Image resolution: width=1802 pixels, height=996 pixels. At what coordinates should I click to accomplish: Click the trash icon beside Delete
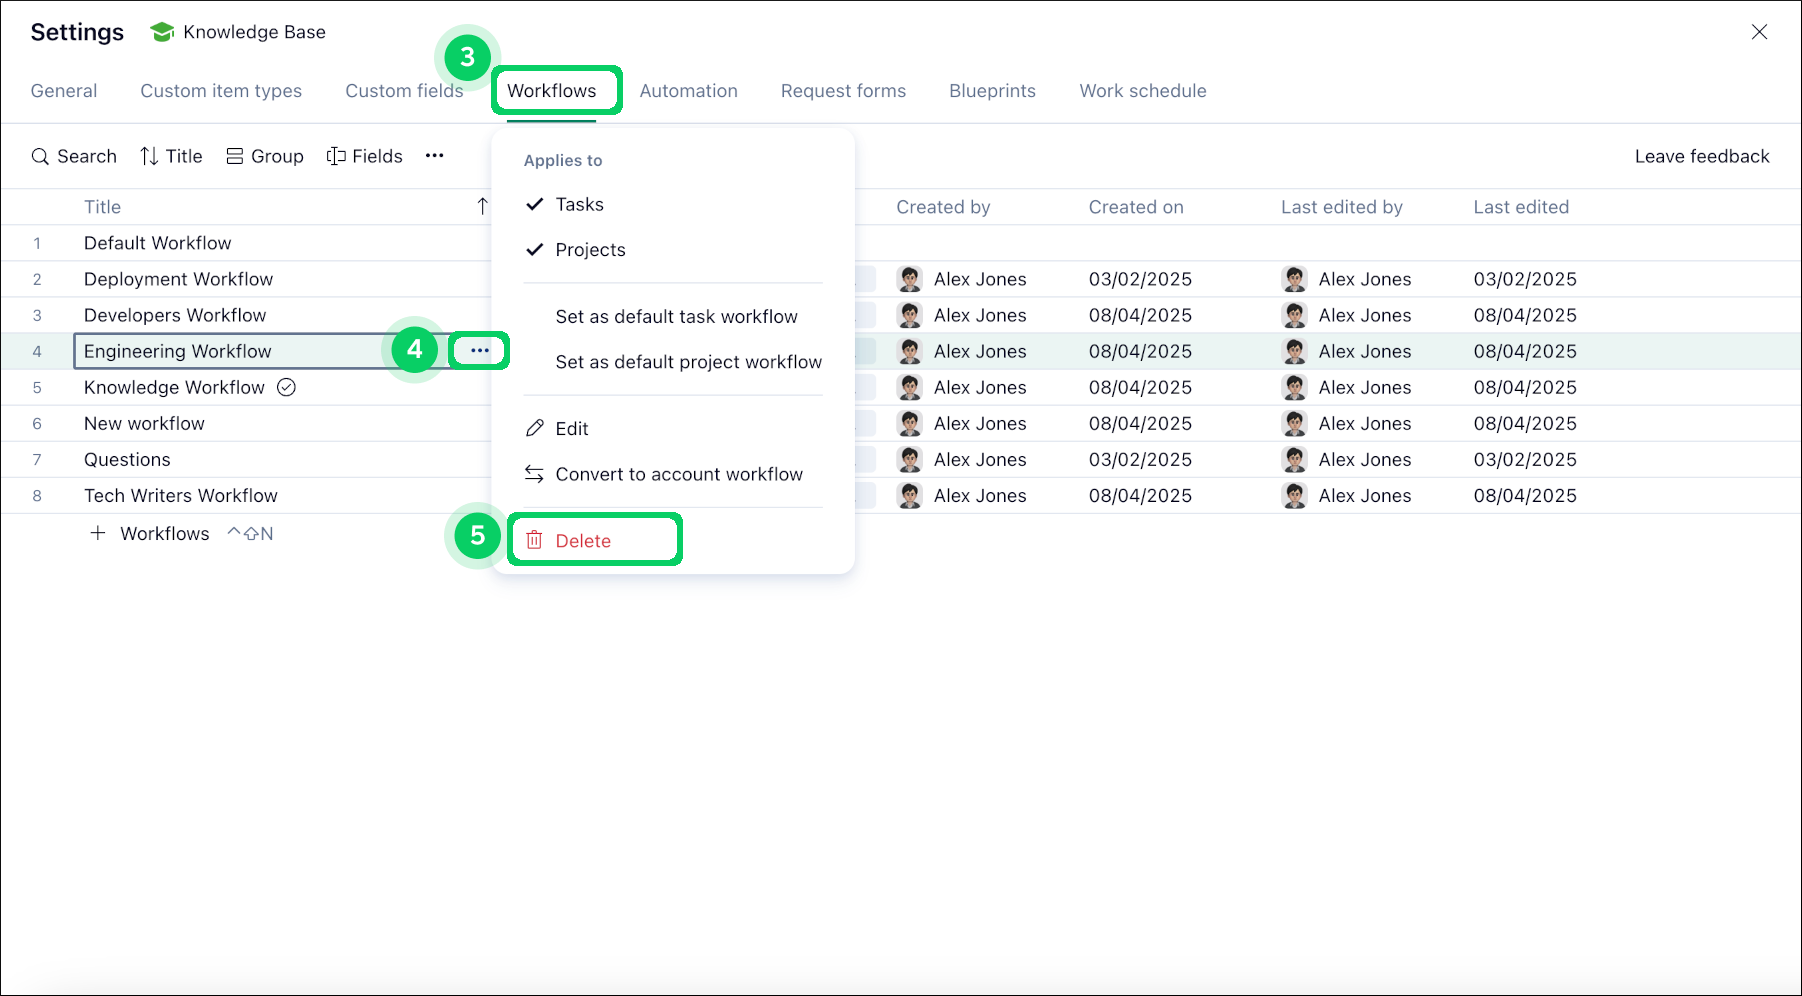click(536, 540)
